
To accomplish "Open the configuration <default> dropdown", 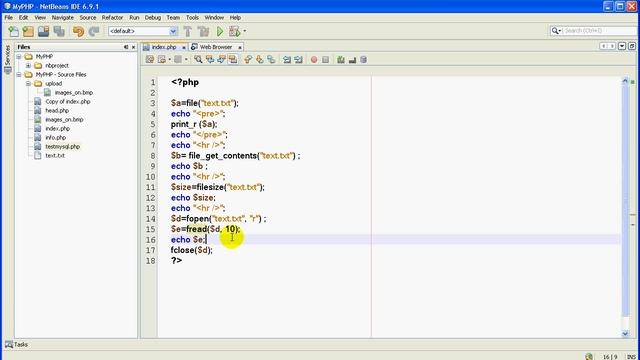I will (x=173, y=31).
